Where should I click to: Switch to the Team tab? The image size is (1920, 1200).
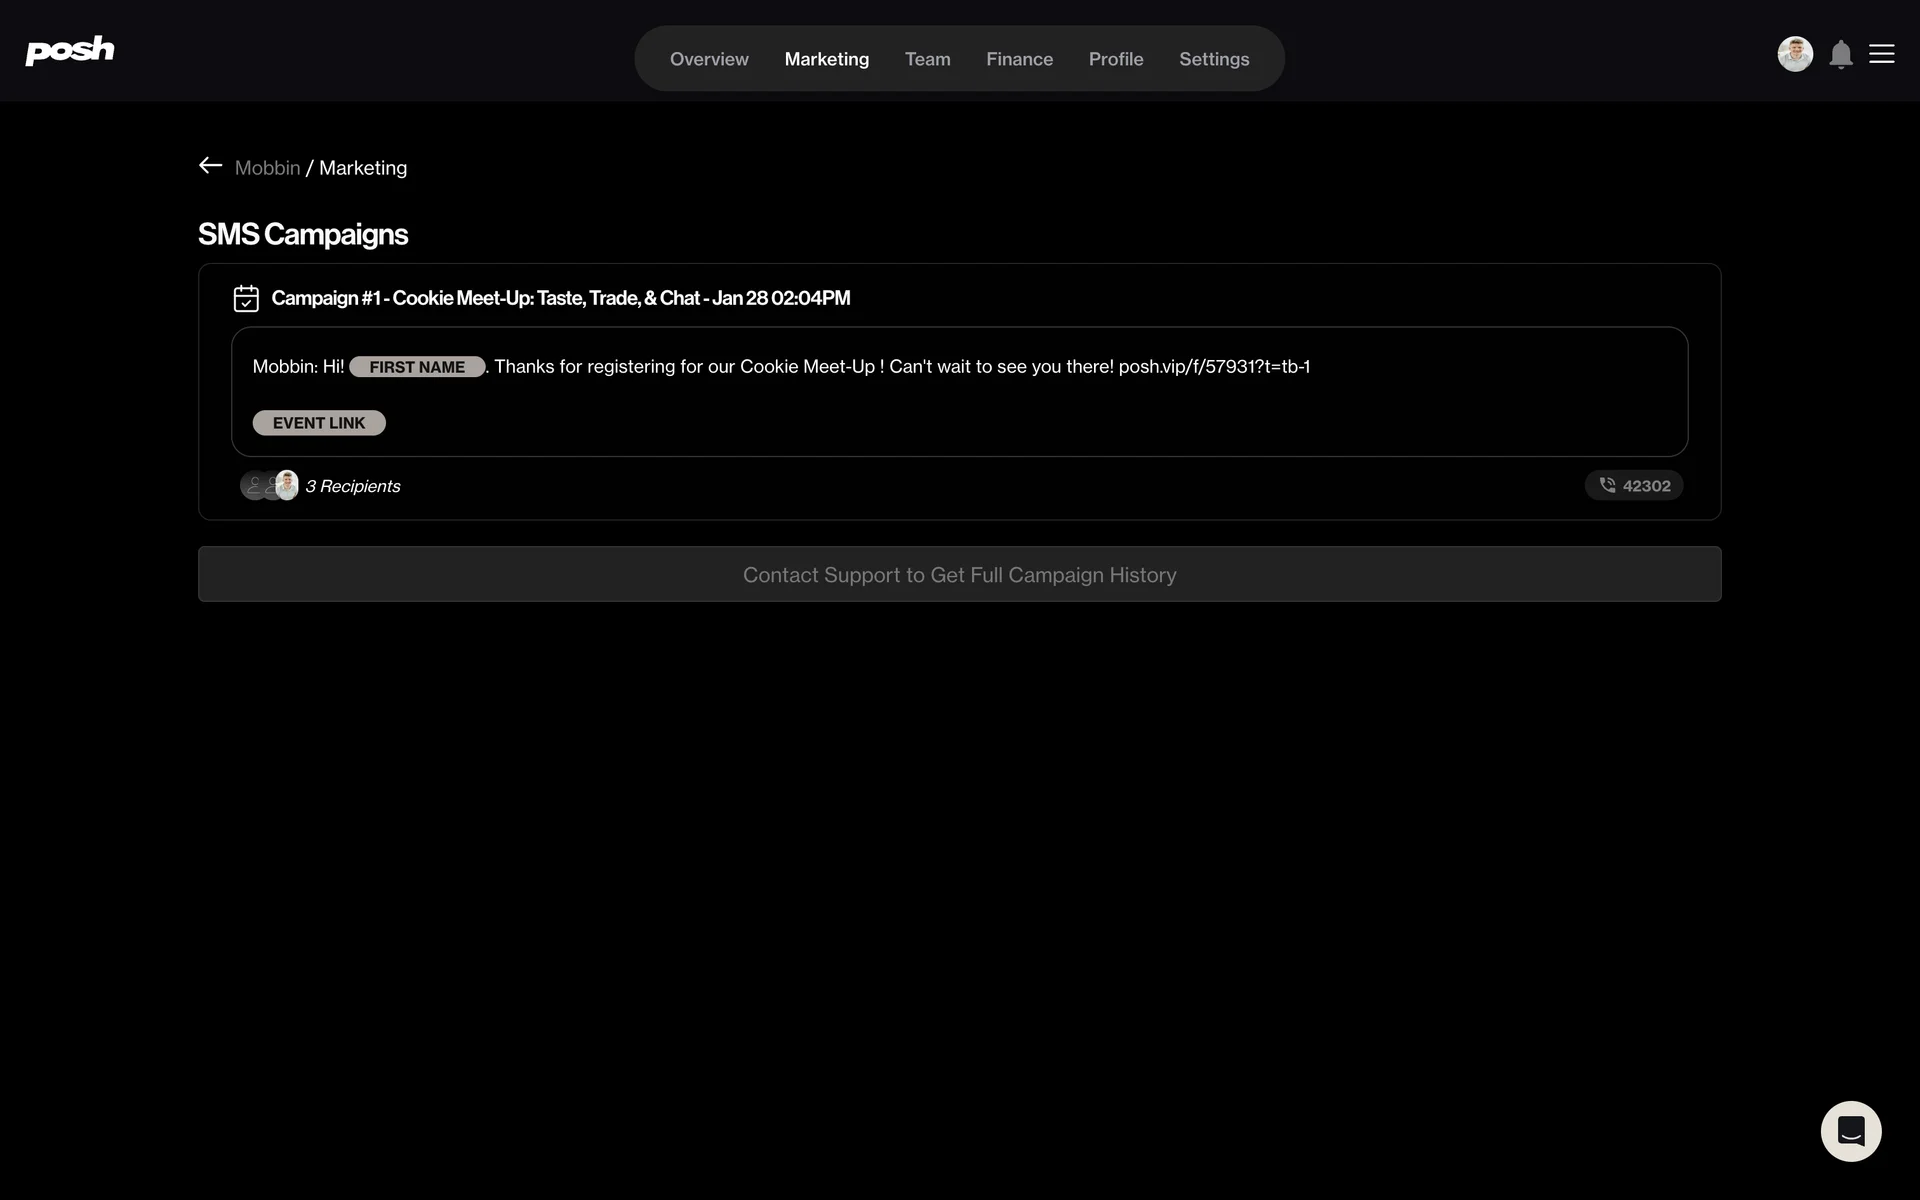927,59
